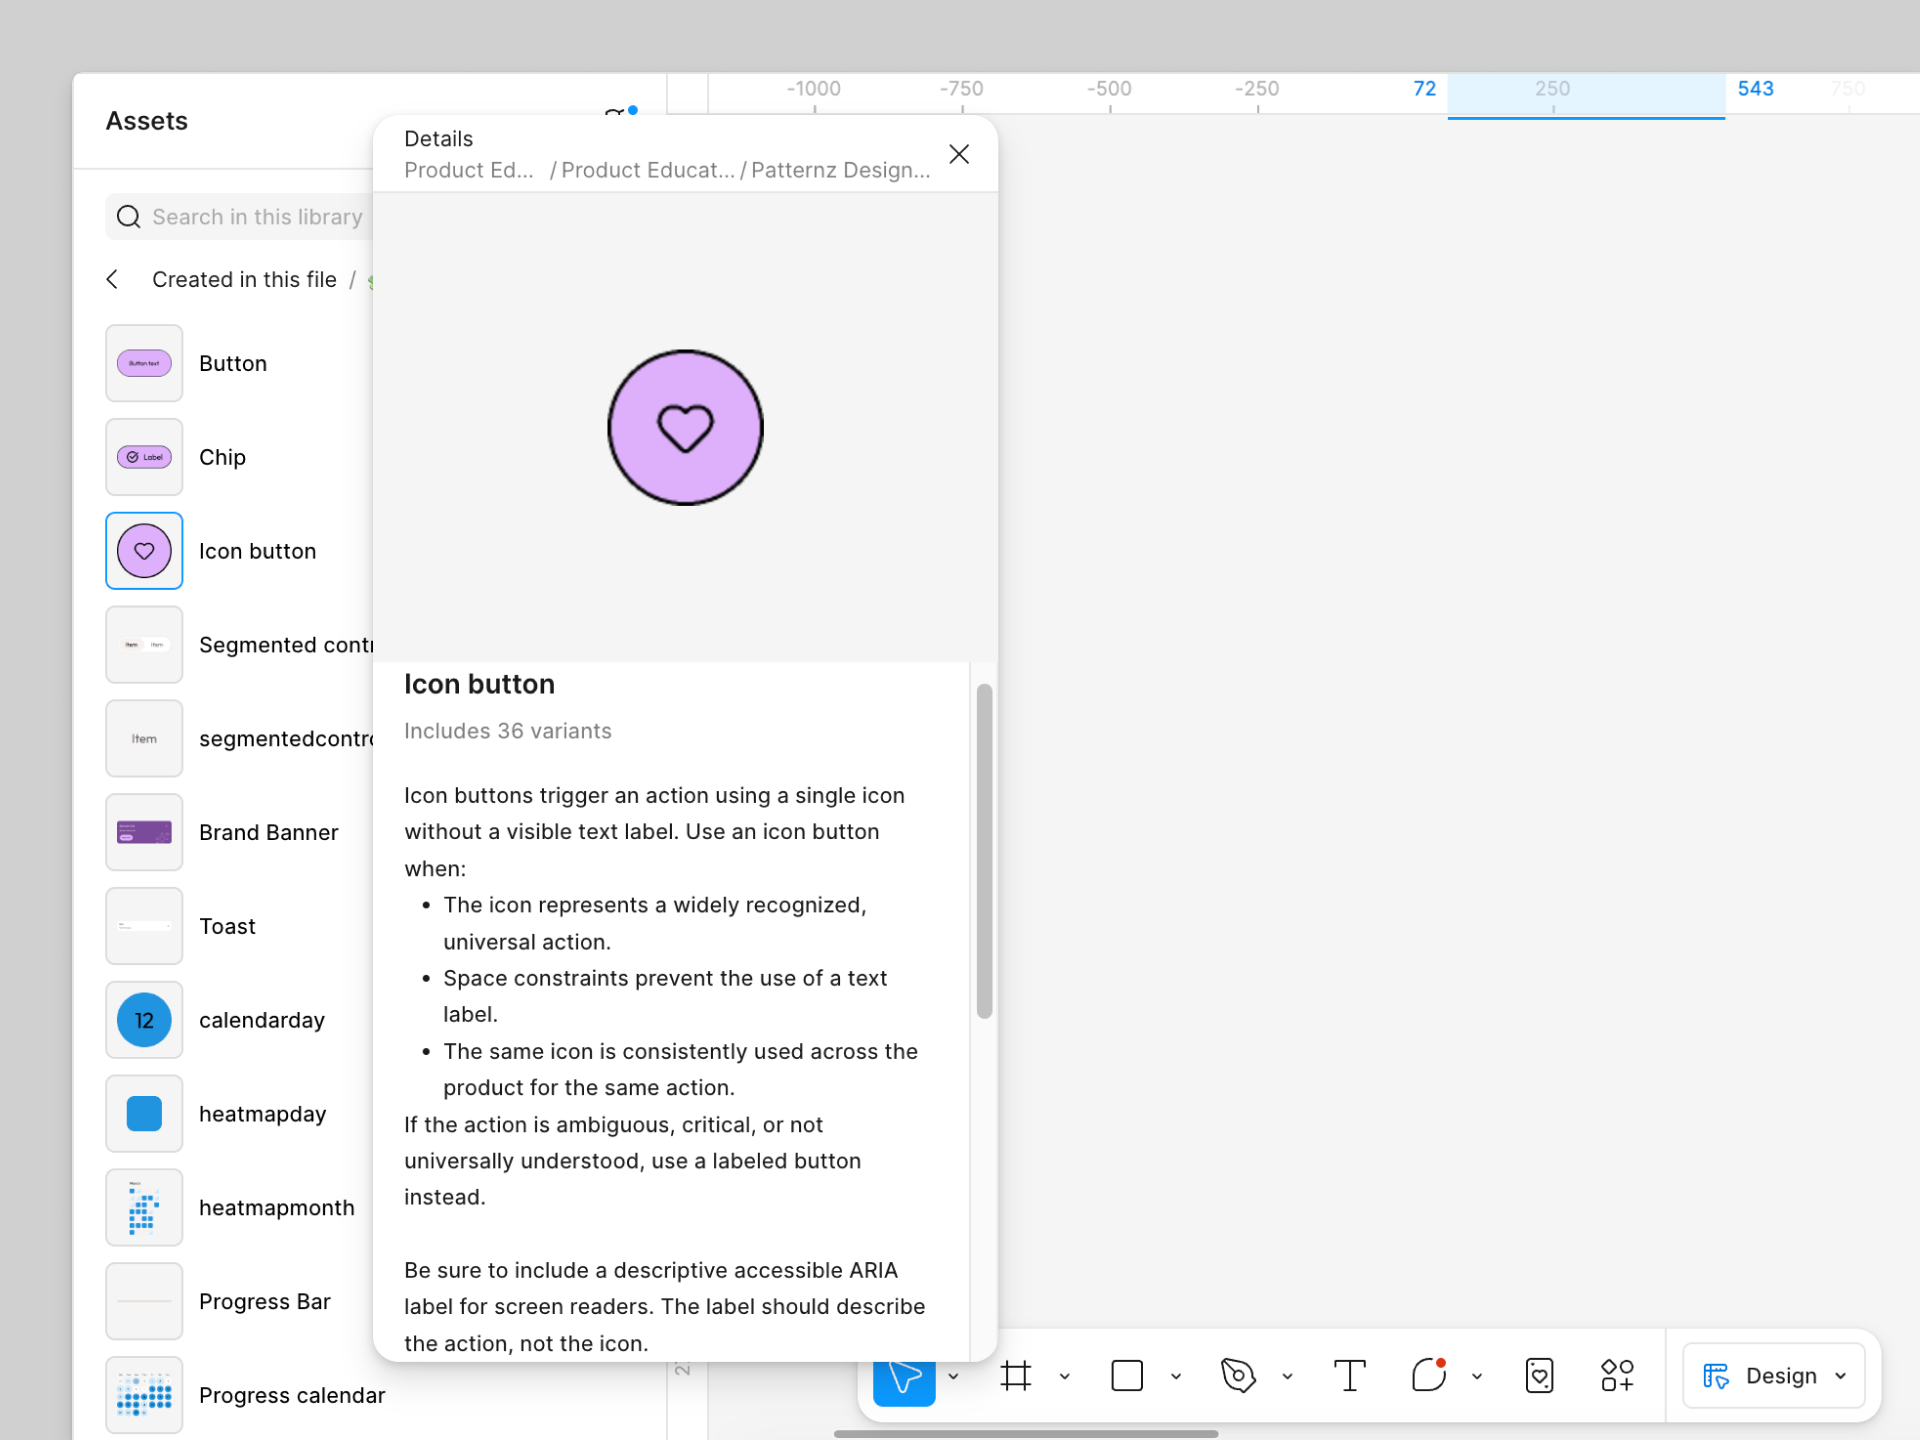Select the Rectangle shape tool

coord(1126,1376)
